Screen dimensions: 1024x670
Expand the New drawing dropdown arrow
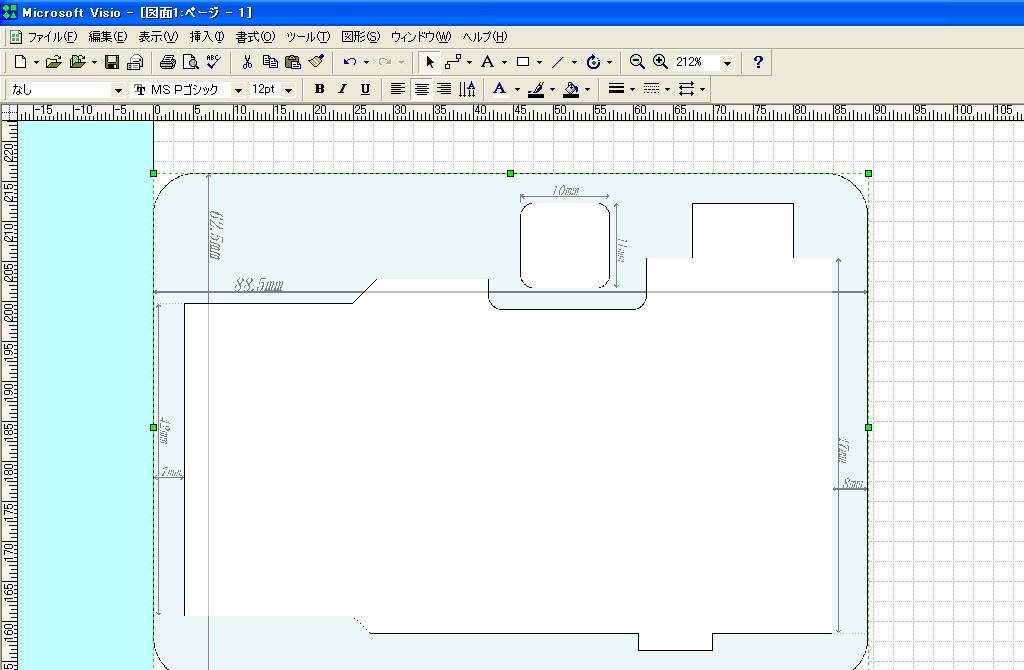click(36, 63)
